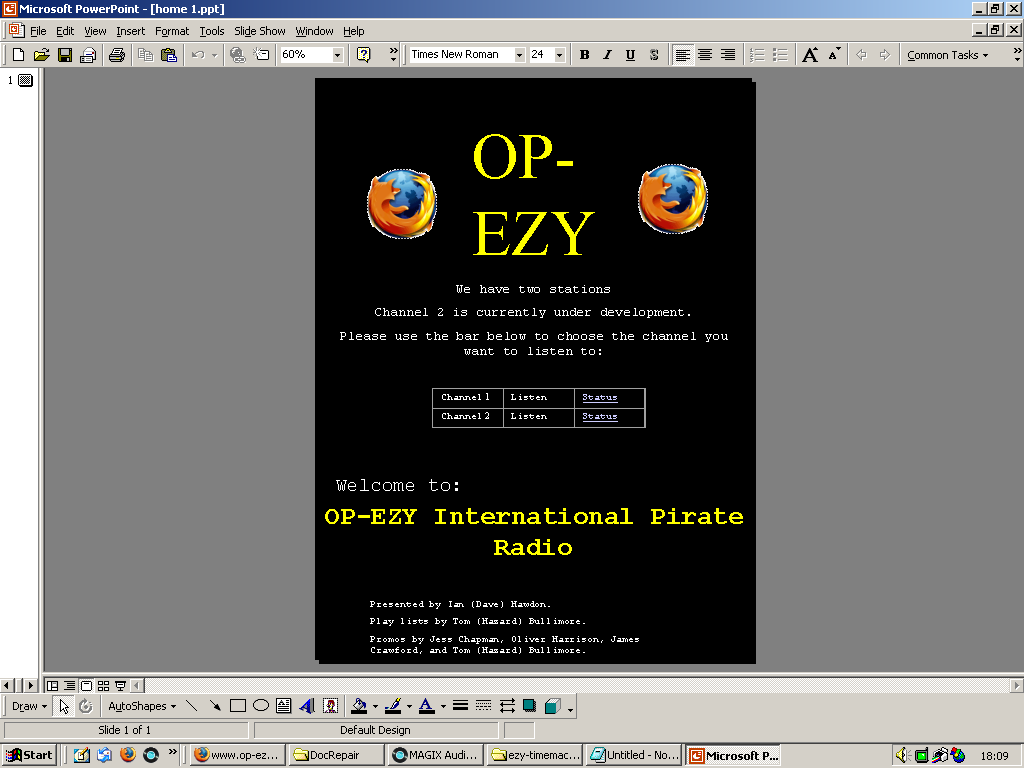Open the Common Tasks dropdown

948,55
